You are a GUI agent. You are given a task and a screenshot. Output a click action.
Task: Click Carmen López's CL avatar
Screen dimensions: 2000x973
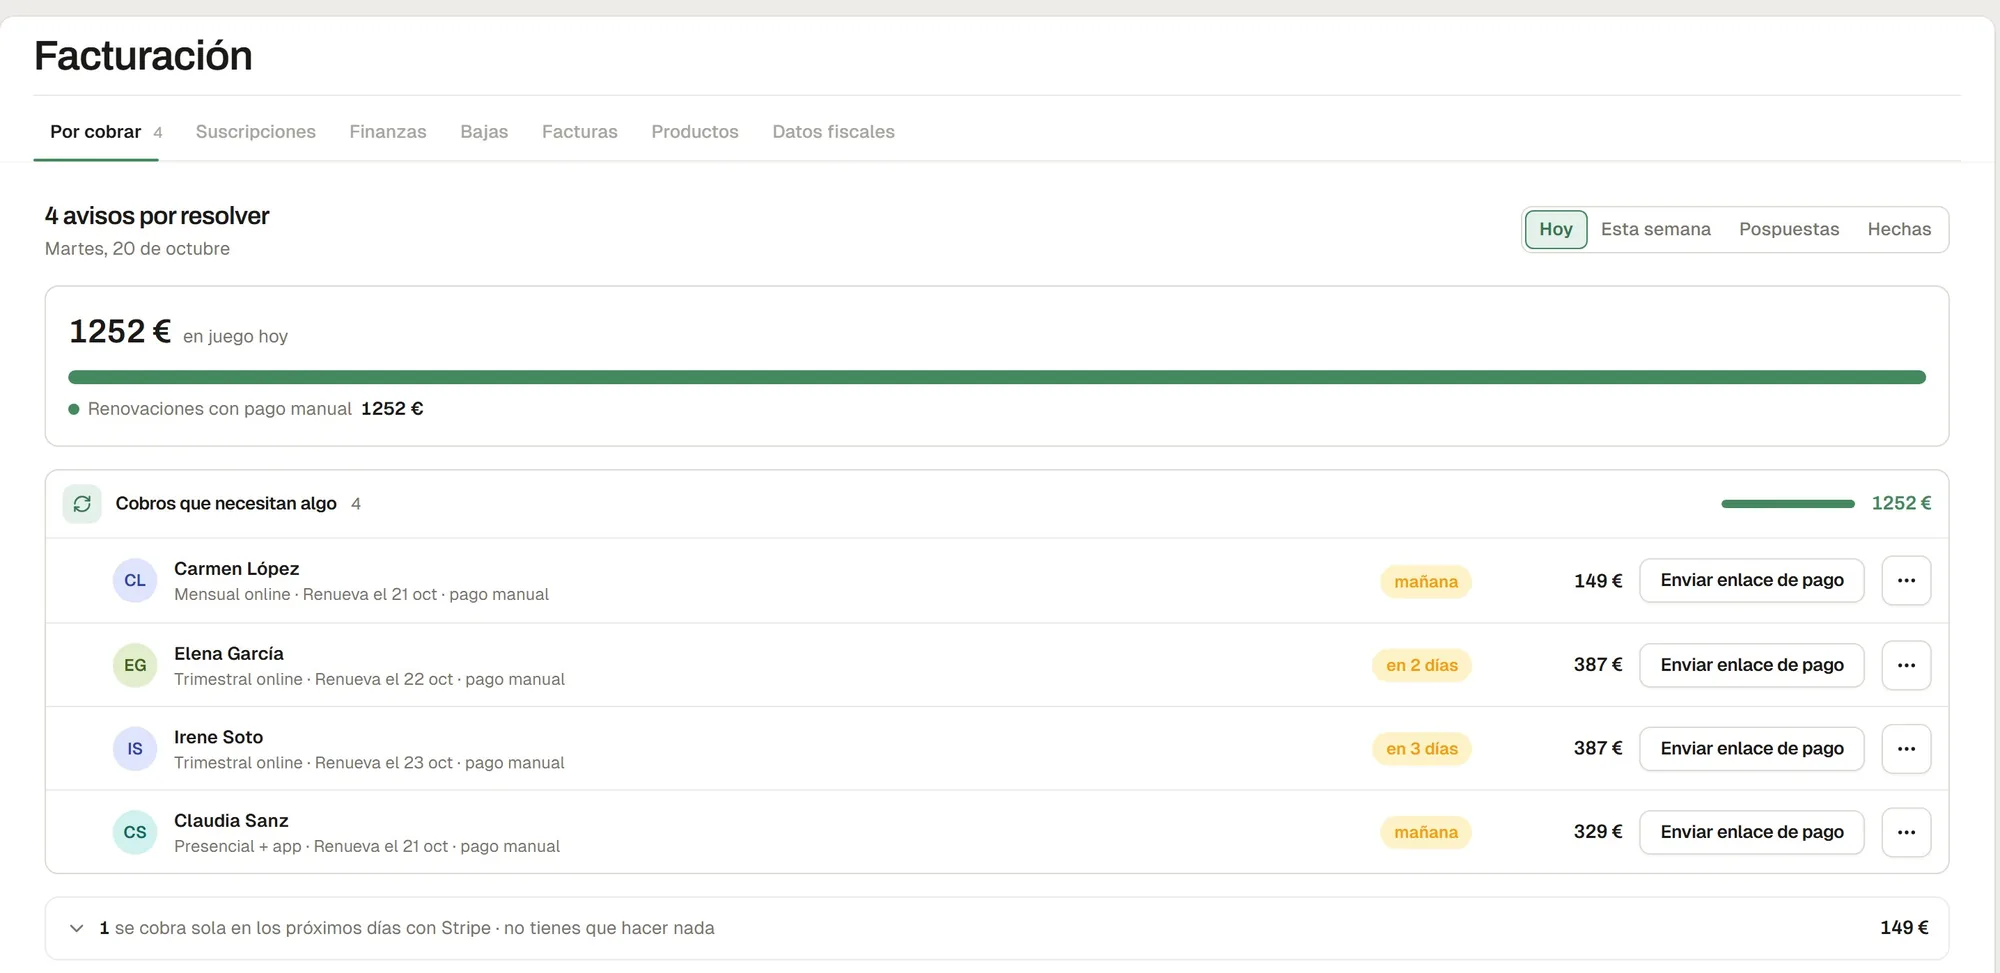pos(135,581)
